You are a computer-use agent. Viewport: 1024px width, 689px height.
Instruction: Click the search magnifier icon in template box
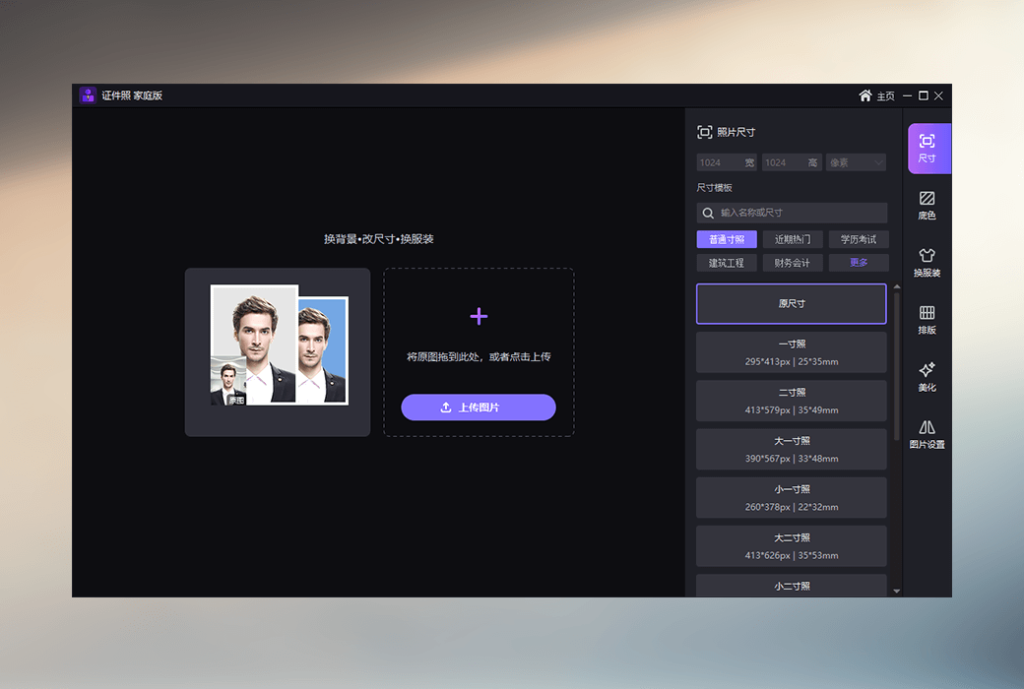[x=708, y=213]
